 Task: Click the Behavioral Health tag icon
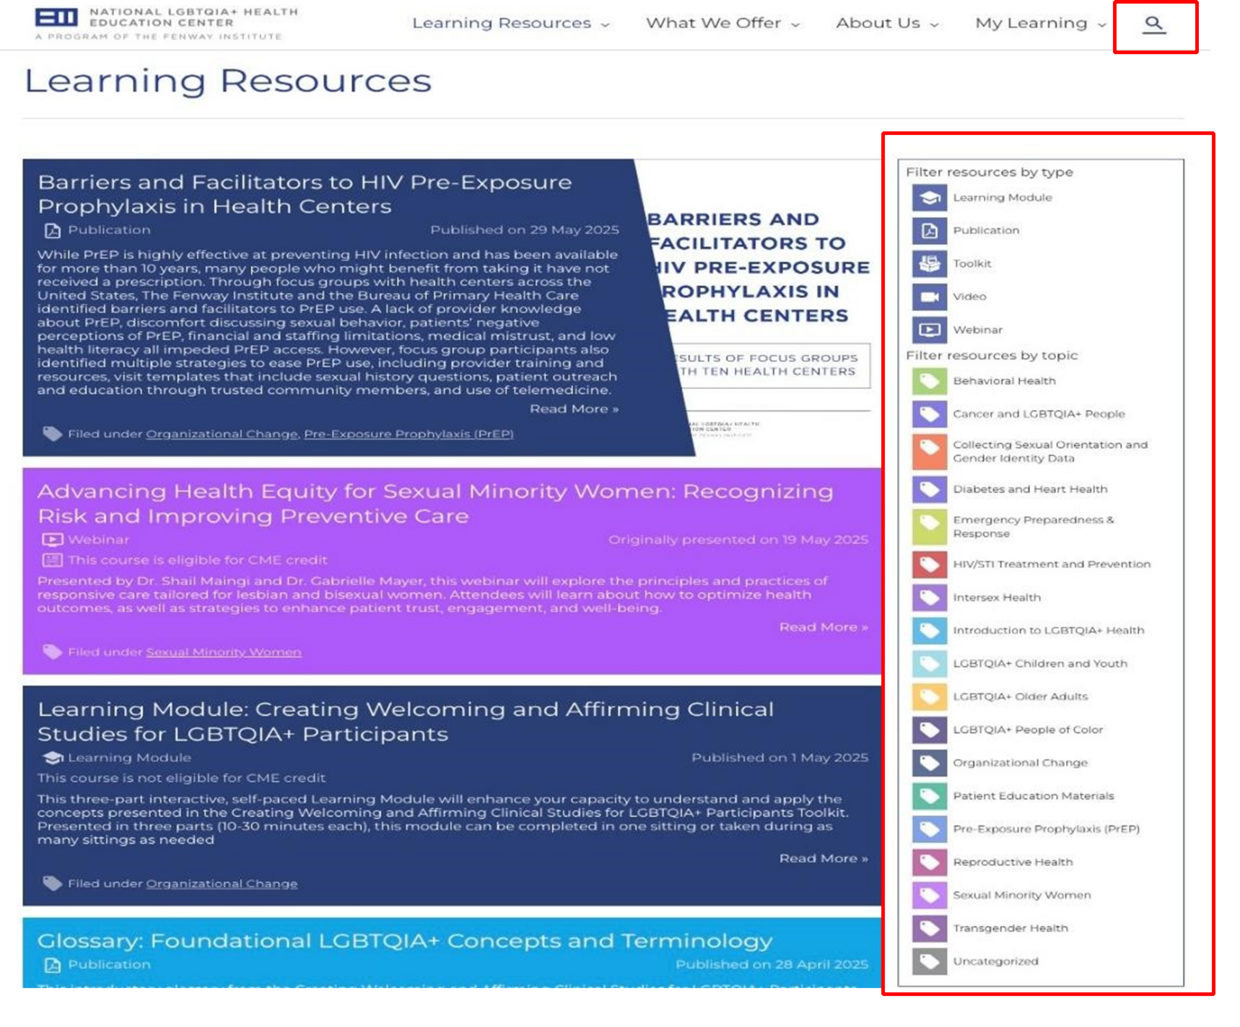click(929, 381)
